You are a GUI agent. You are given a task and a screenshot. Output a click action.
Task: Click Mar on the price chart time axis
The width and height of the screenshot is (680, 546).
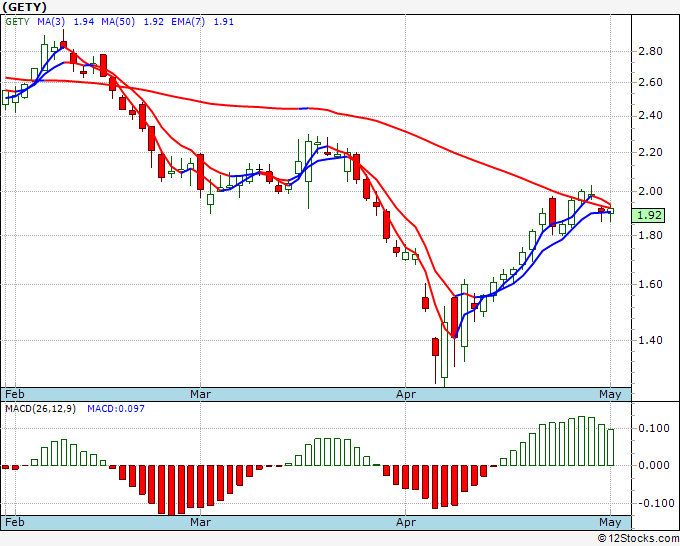click(200, 394)
